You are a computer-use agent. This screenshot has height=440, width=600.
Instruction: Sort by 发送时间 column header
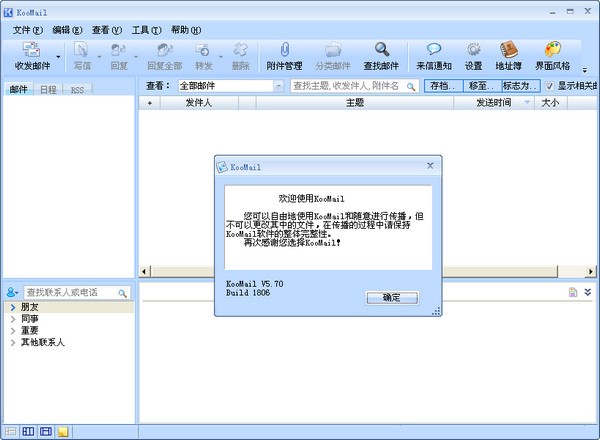point(494,103)
